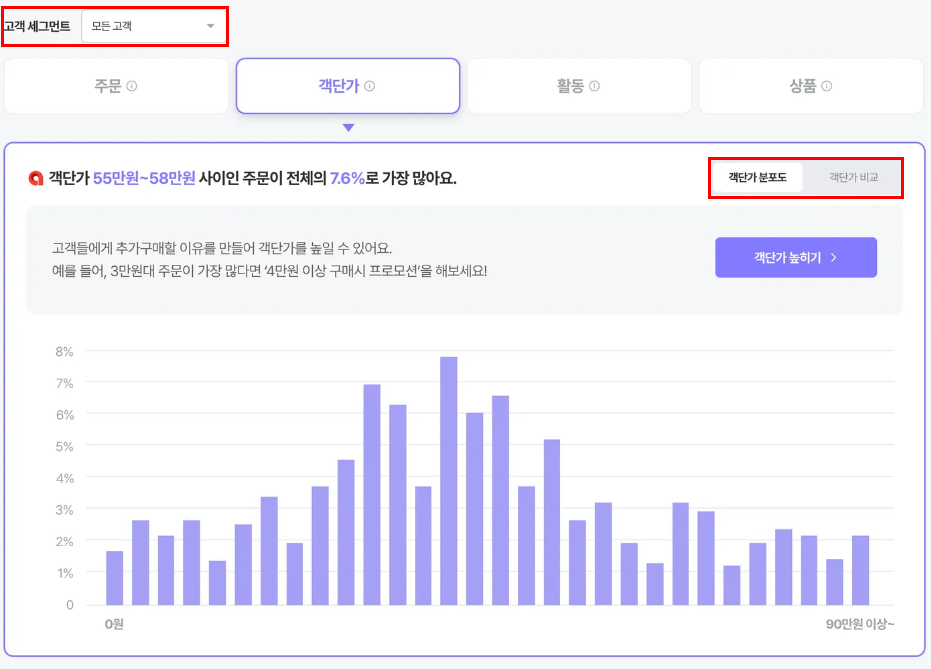Click the info icon beside 활동
This screenshot has height=669, width=931.
pyautogui.click(x=594, y=86)
